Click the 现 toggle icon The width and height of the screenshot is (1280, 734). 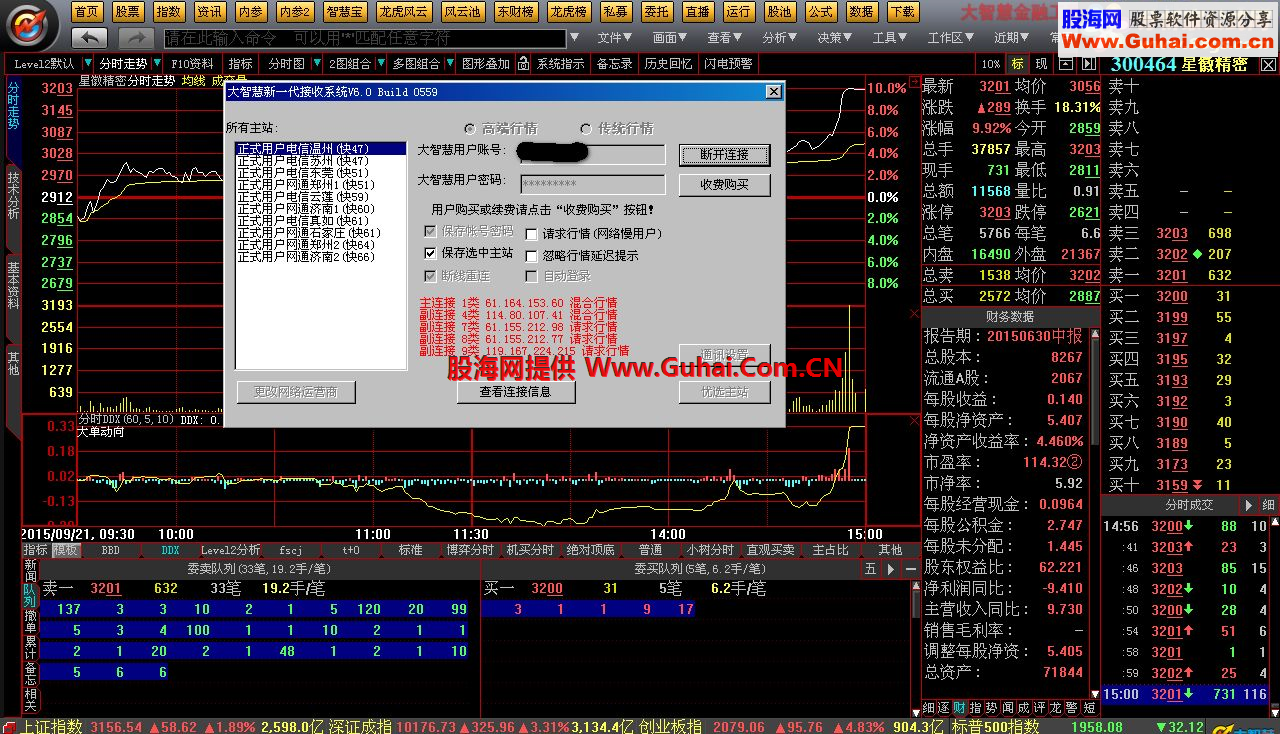point(1040,63)
